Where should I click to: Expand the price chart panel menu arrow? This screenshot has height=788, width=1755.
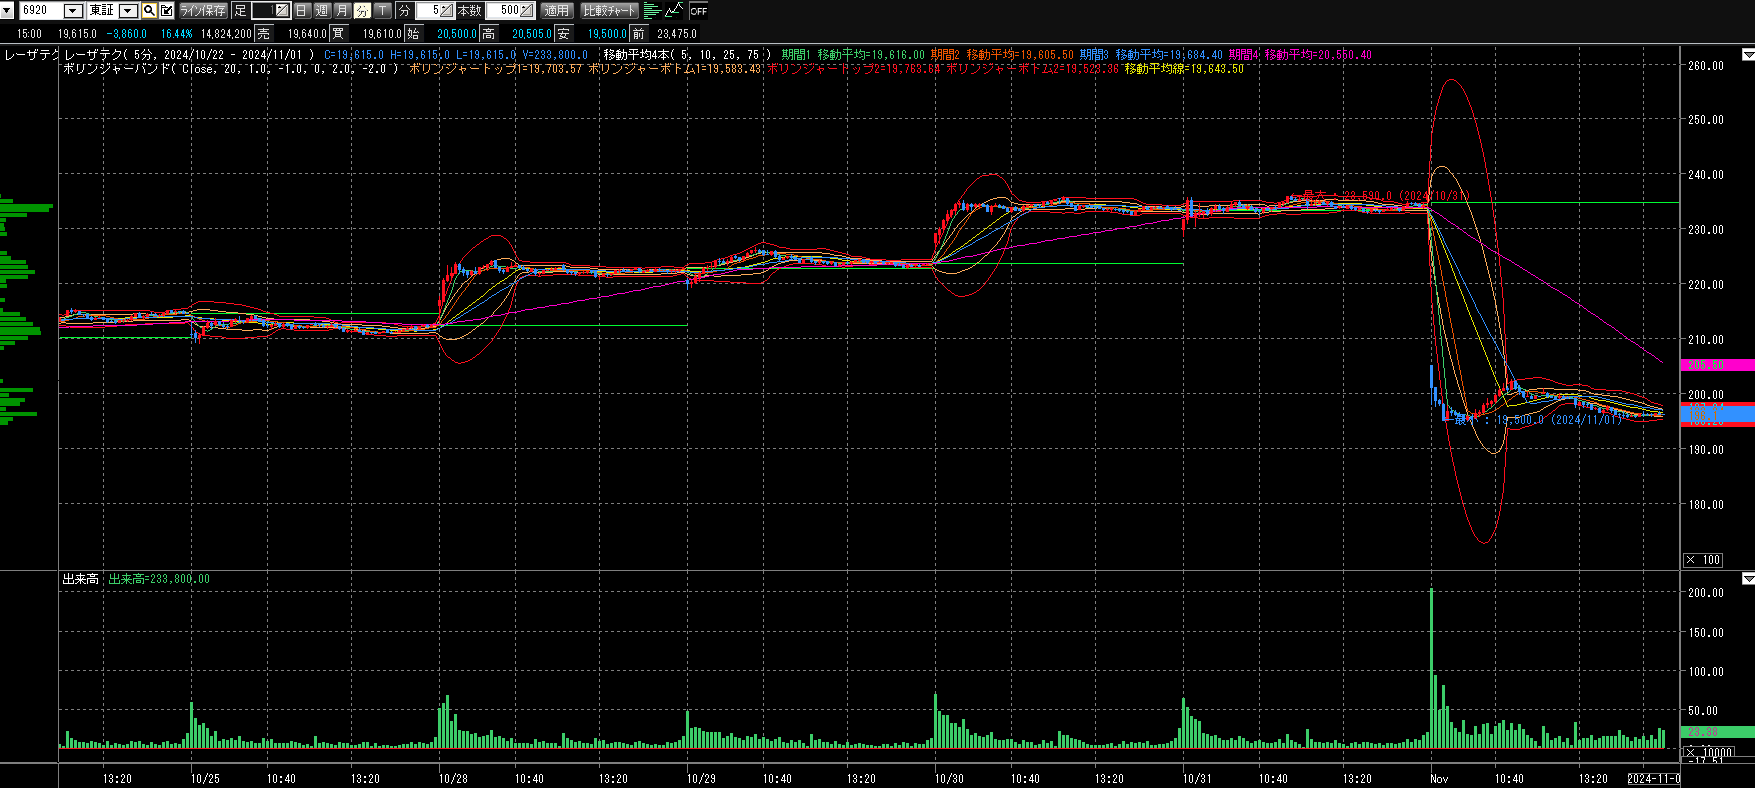pyautogui.click(x=1748, y=54)
